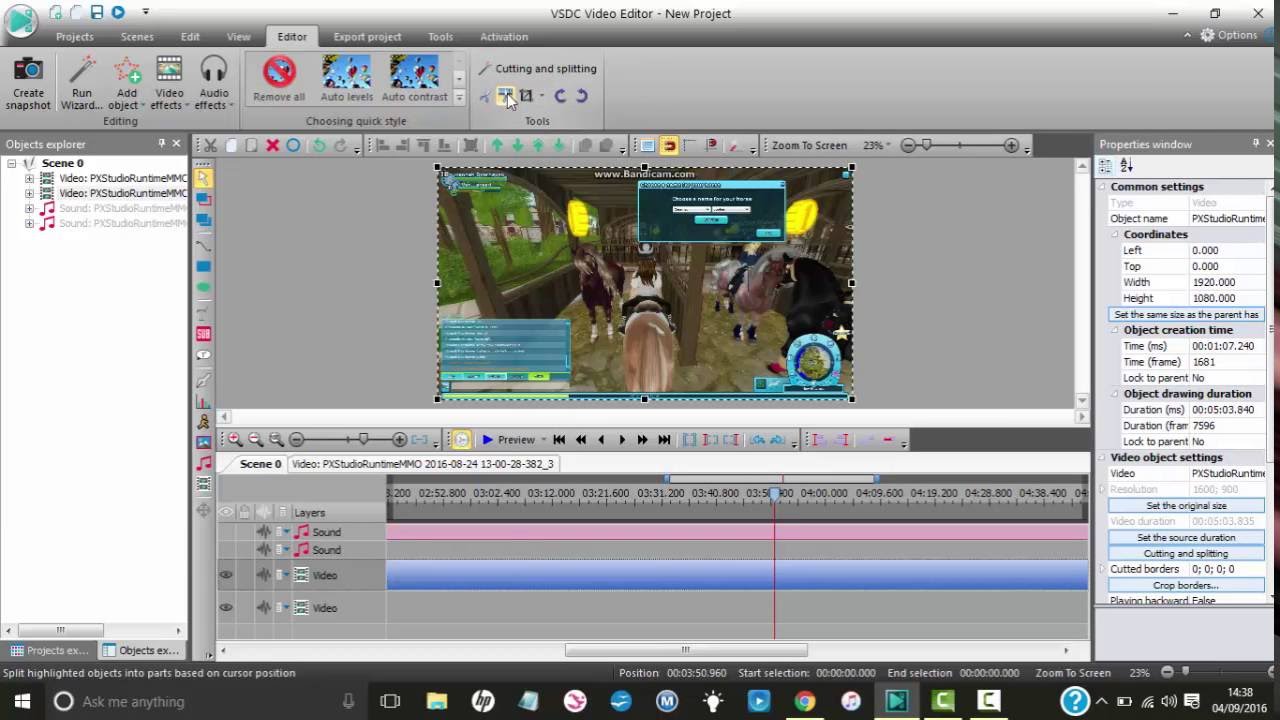Click Set the same size as parent button
Image resolution: width=1280 pixels, height=720 pixels.
click(x=1186, y=314)
